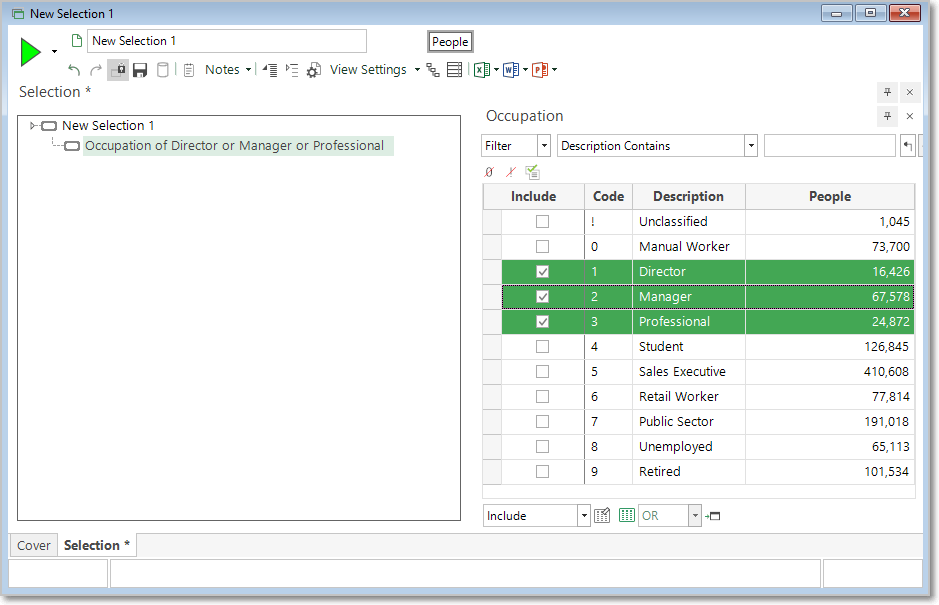The height and width of the screenshot is (605, 939).
Task: Click the collapse all levels icon
Action: pos(270,70)
